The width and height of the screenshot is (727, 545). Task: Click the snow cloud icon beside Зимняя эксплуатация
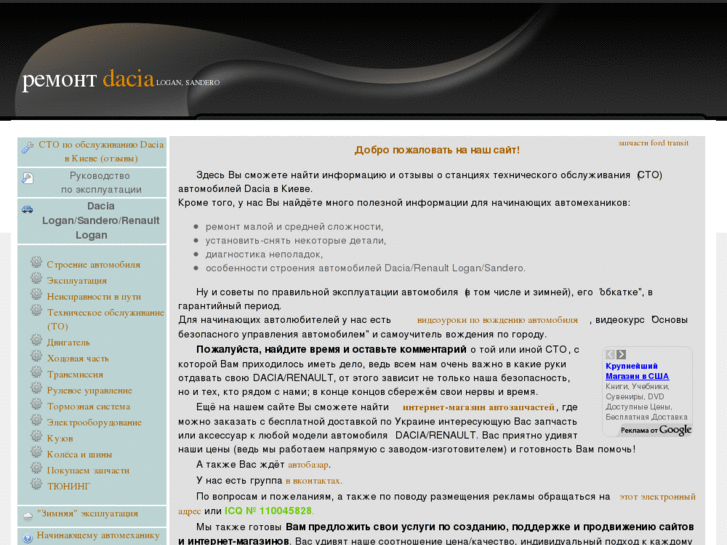click(x=28, y=516)
